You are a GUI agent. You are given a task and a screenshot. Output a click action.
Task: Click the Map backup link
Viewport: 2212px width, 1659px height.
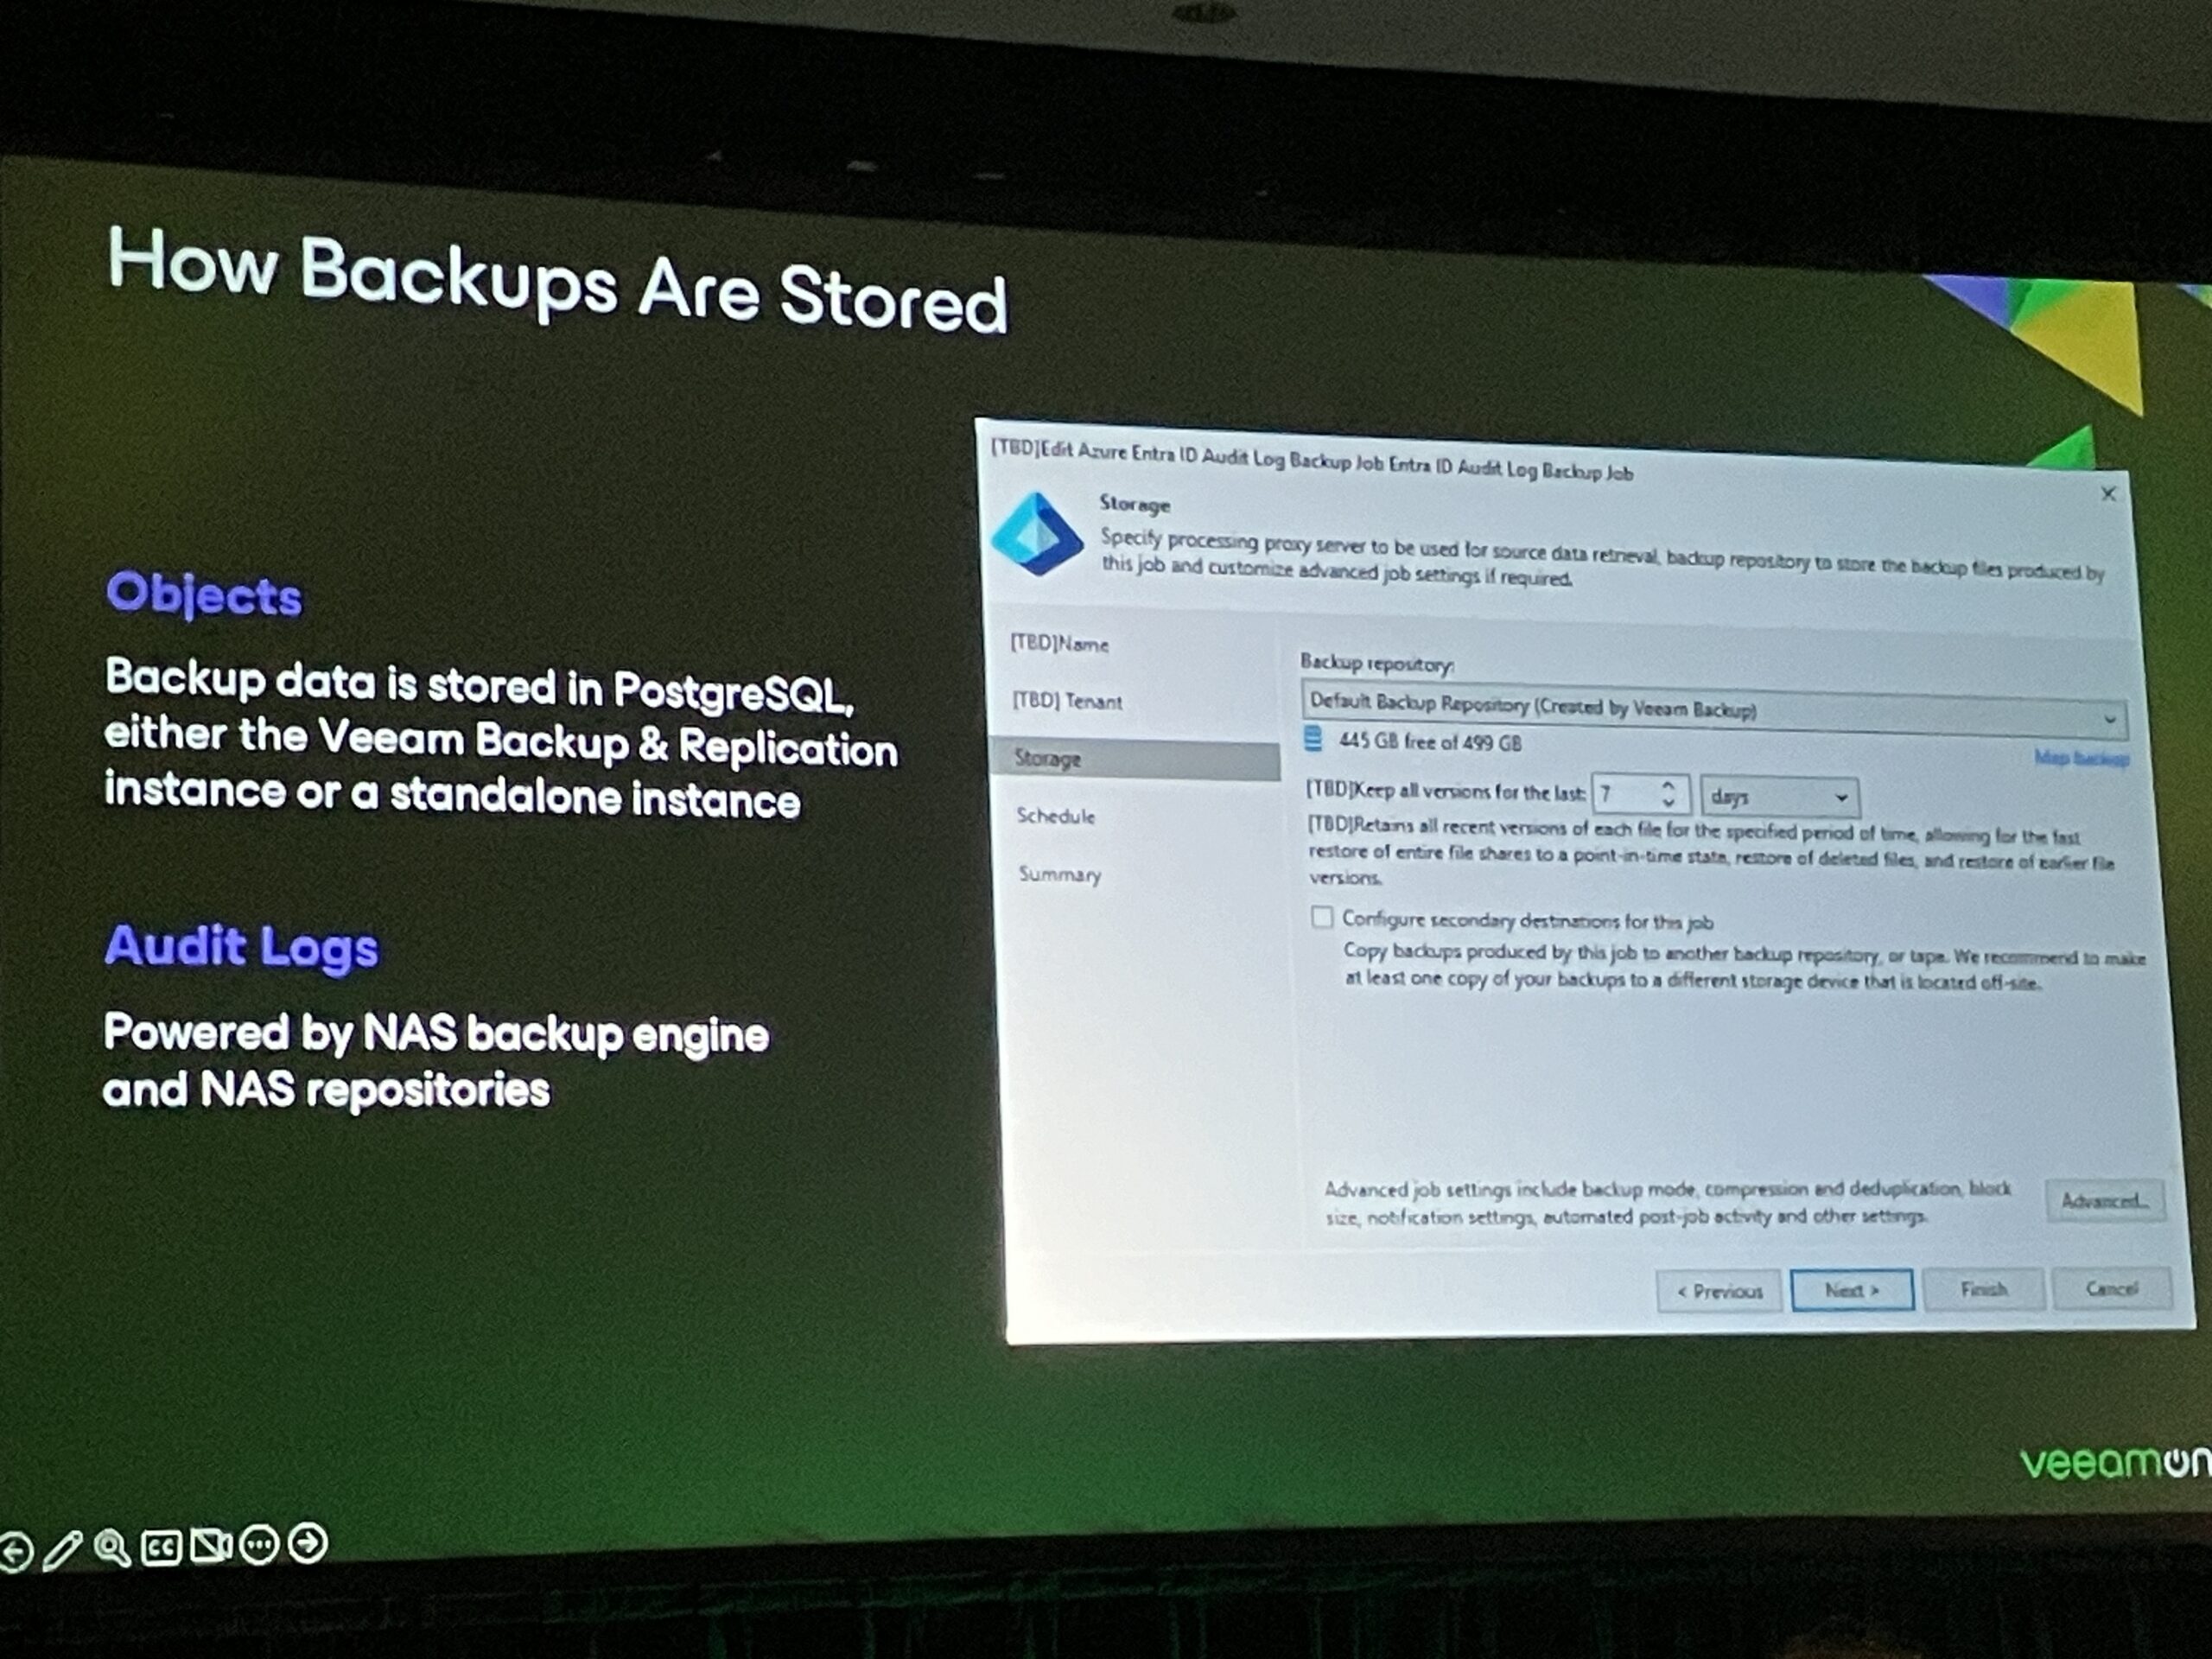point(2081,758)
